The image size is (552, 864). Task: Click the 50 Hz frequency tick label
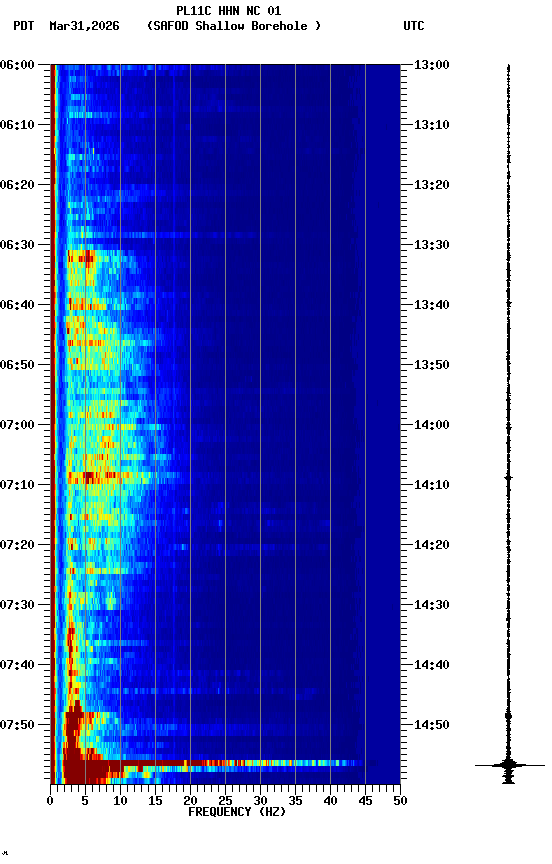pos(401,801)
